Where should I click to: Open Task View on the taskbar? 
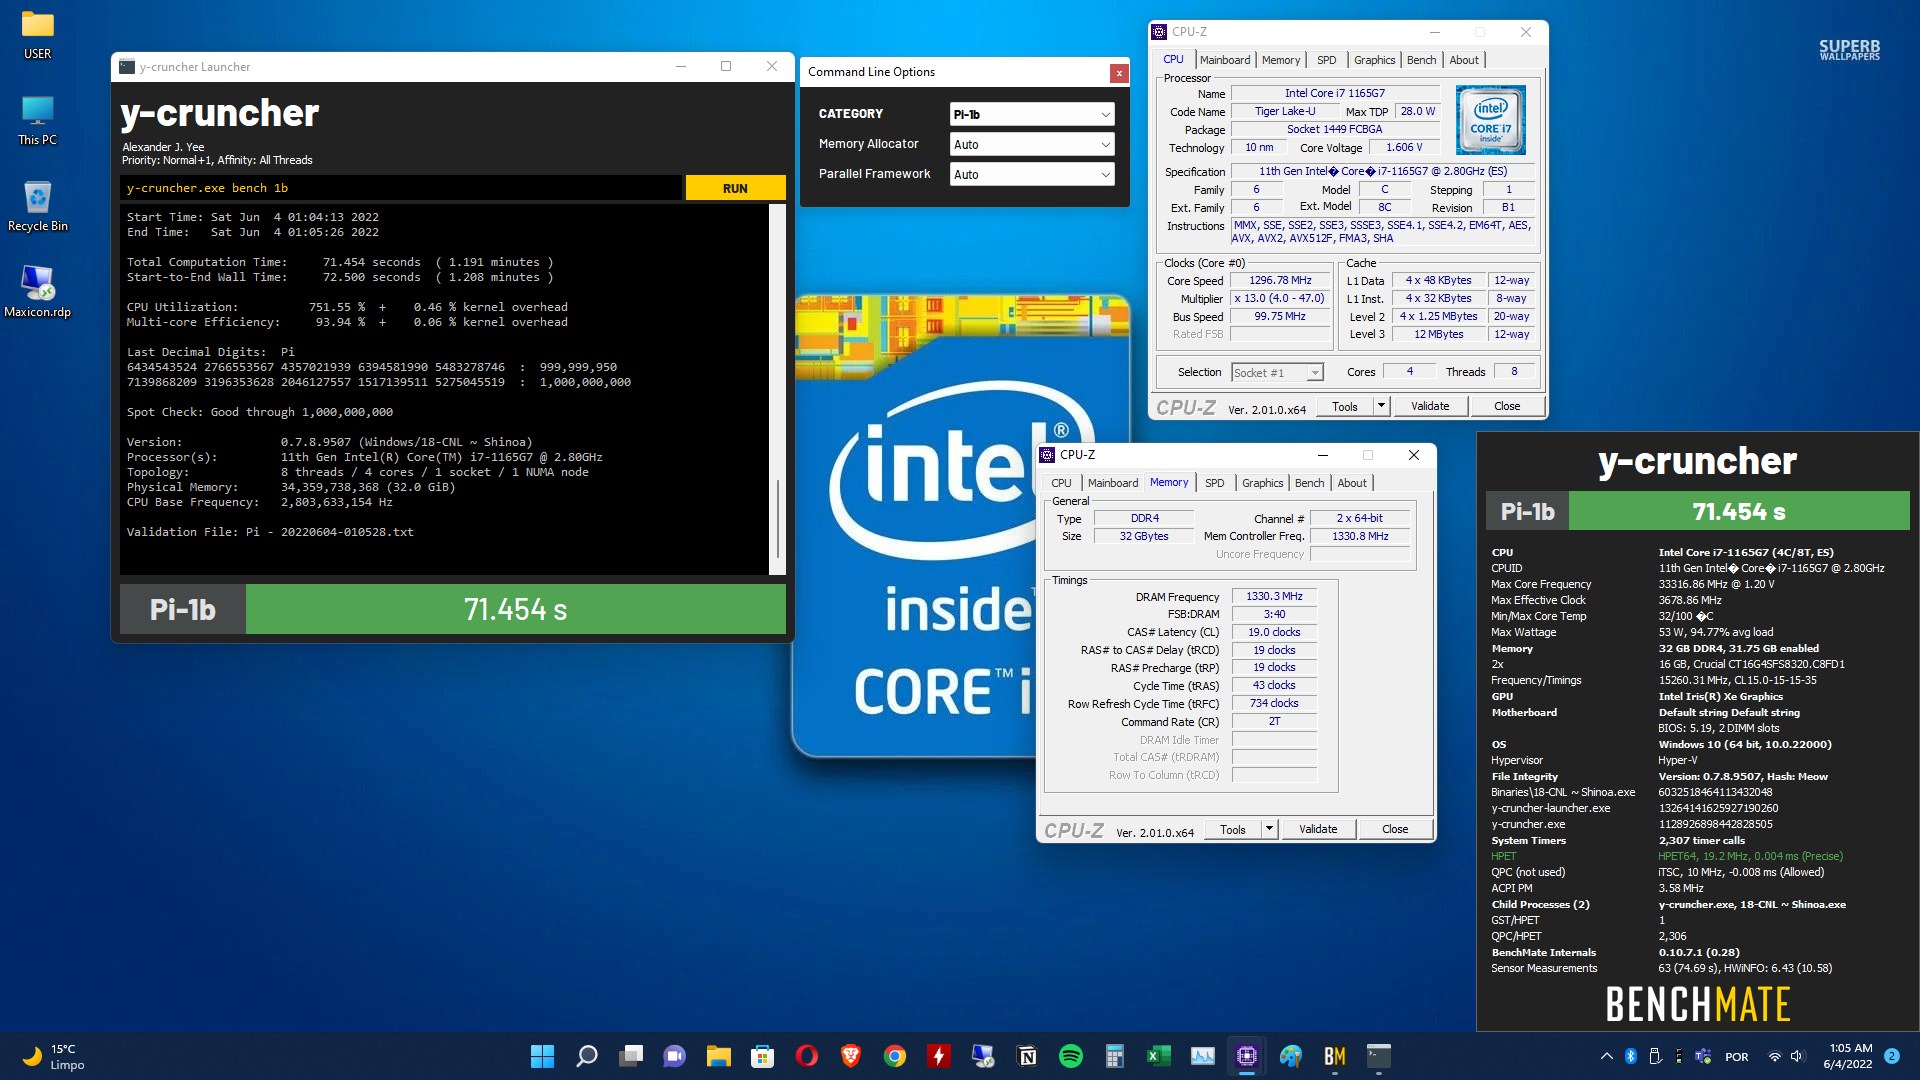click(631, 1056)
